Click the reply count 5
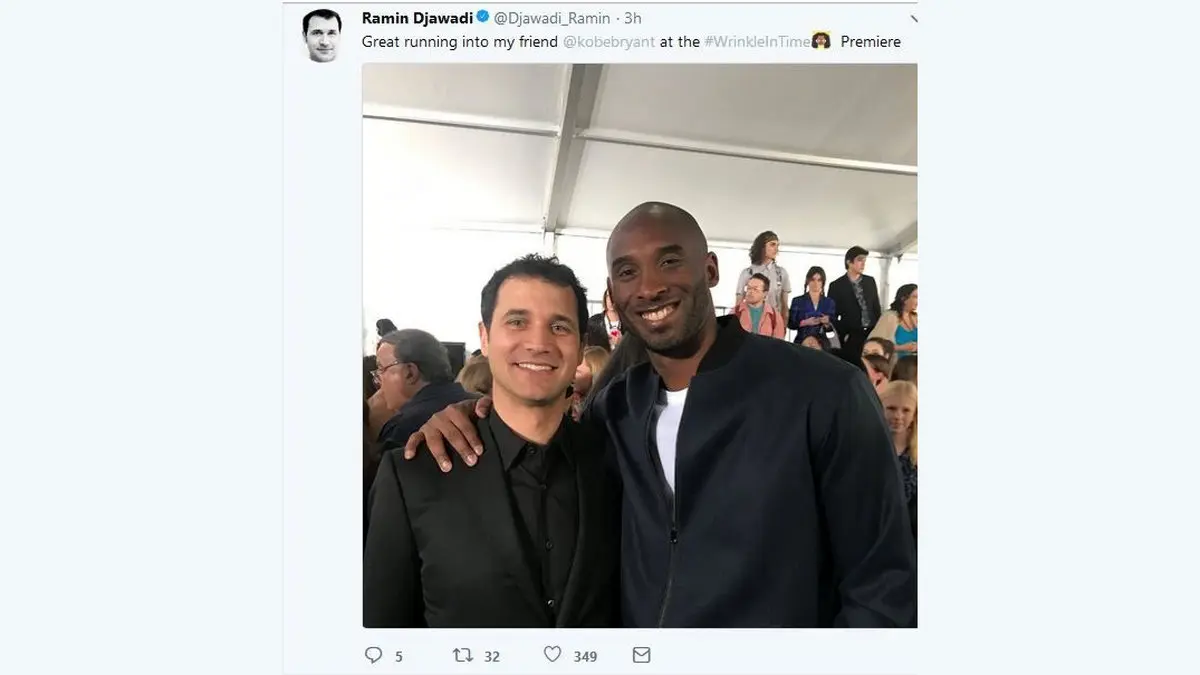 [399, 656]
